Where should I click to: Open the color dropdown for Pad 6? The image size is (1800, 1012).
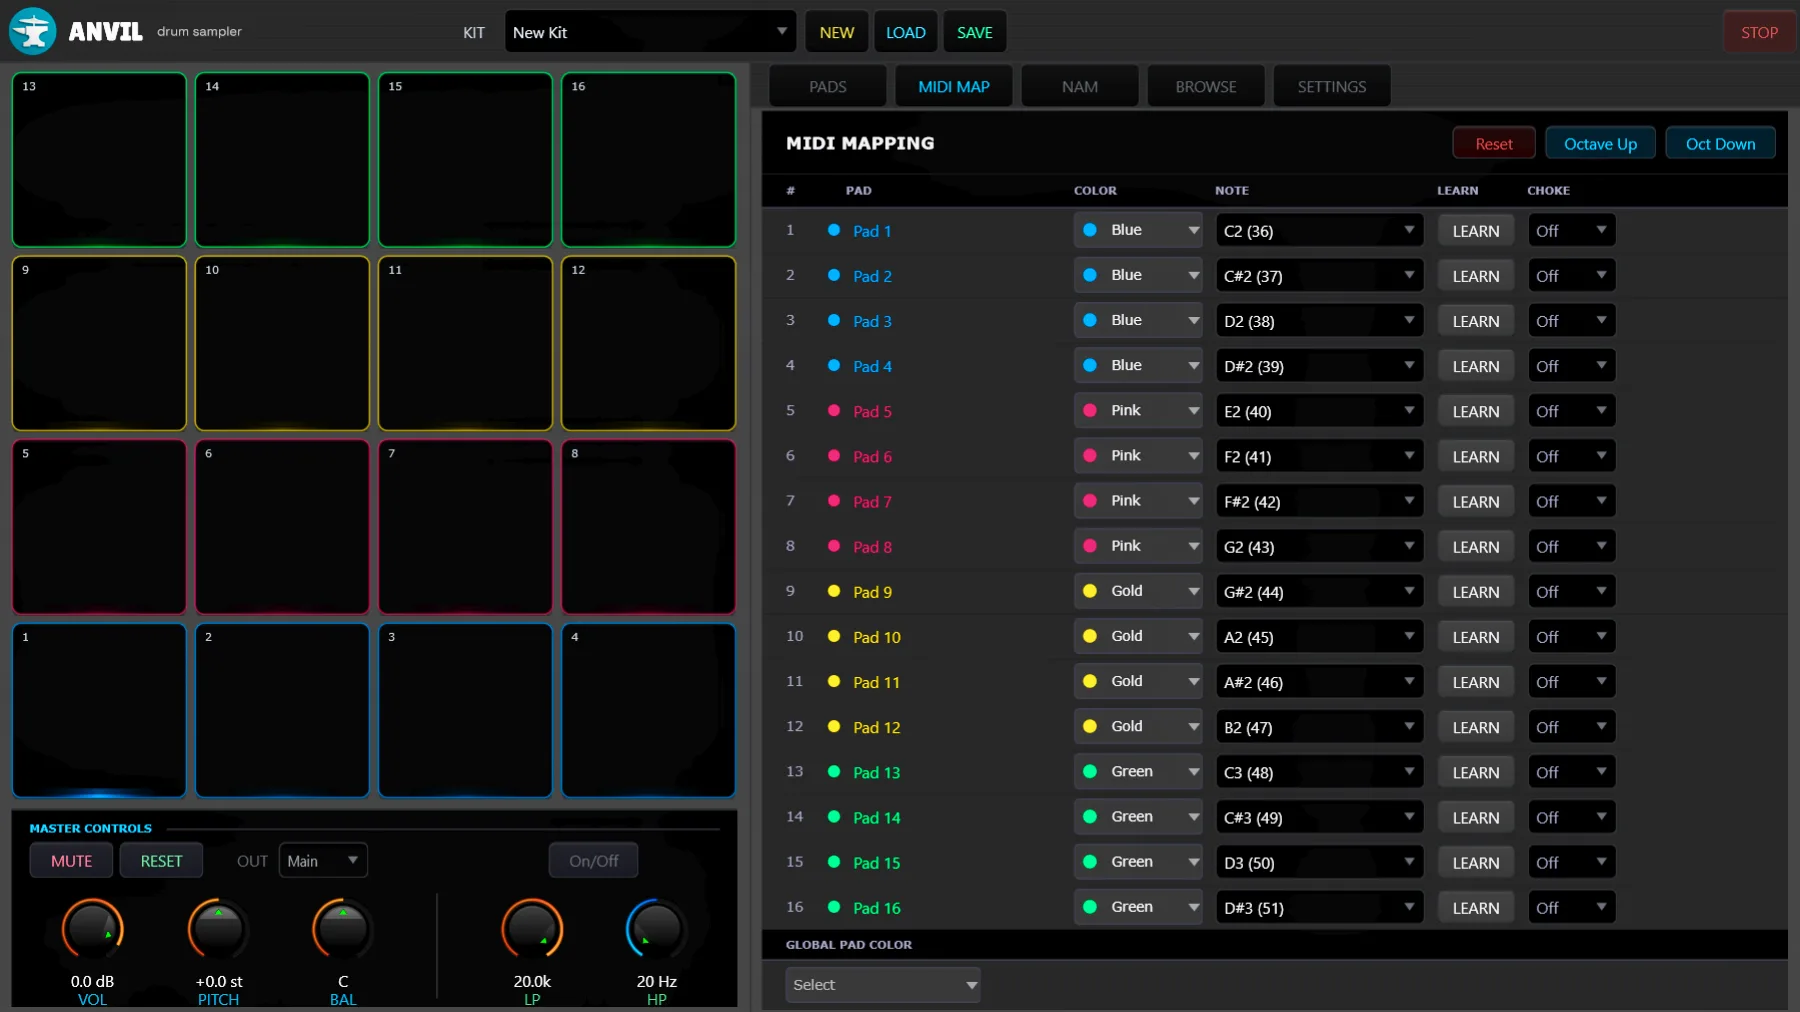(1138, 456)
